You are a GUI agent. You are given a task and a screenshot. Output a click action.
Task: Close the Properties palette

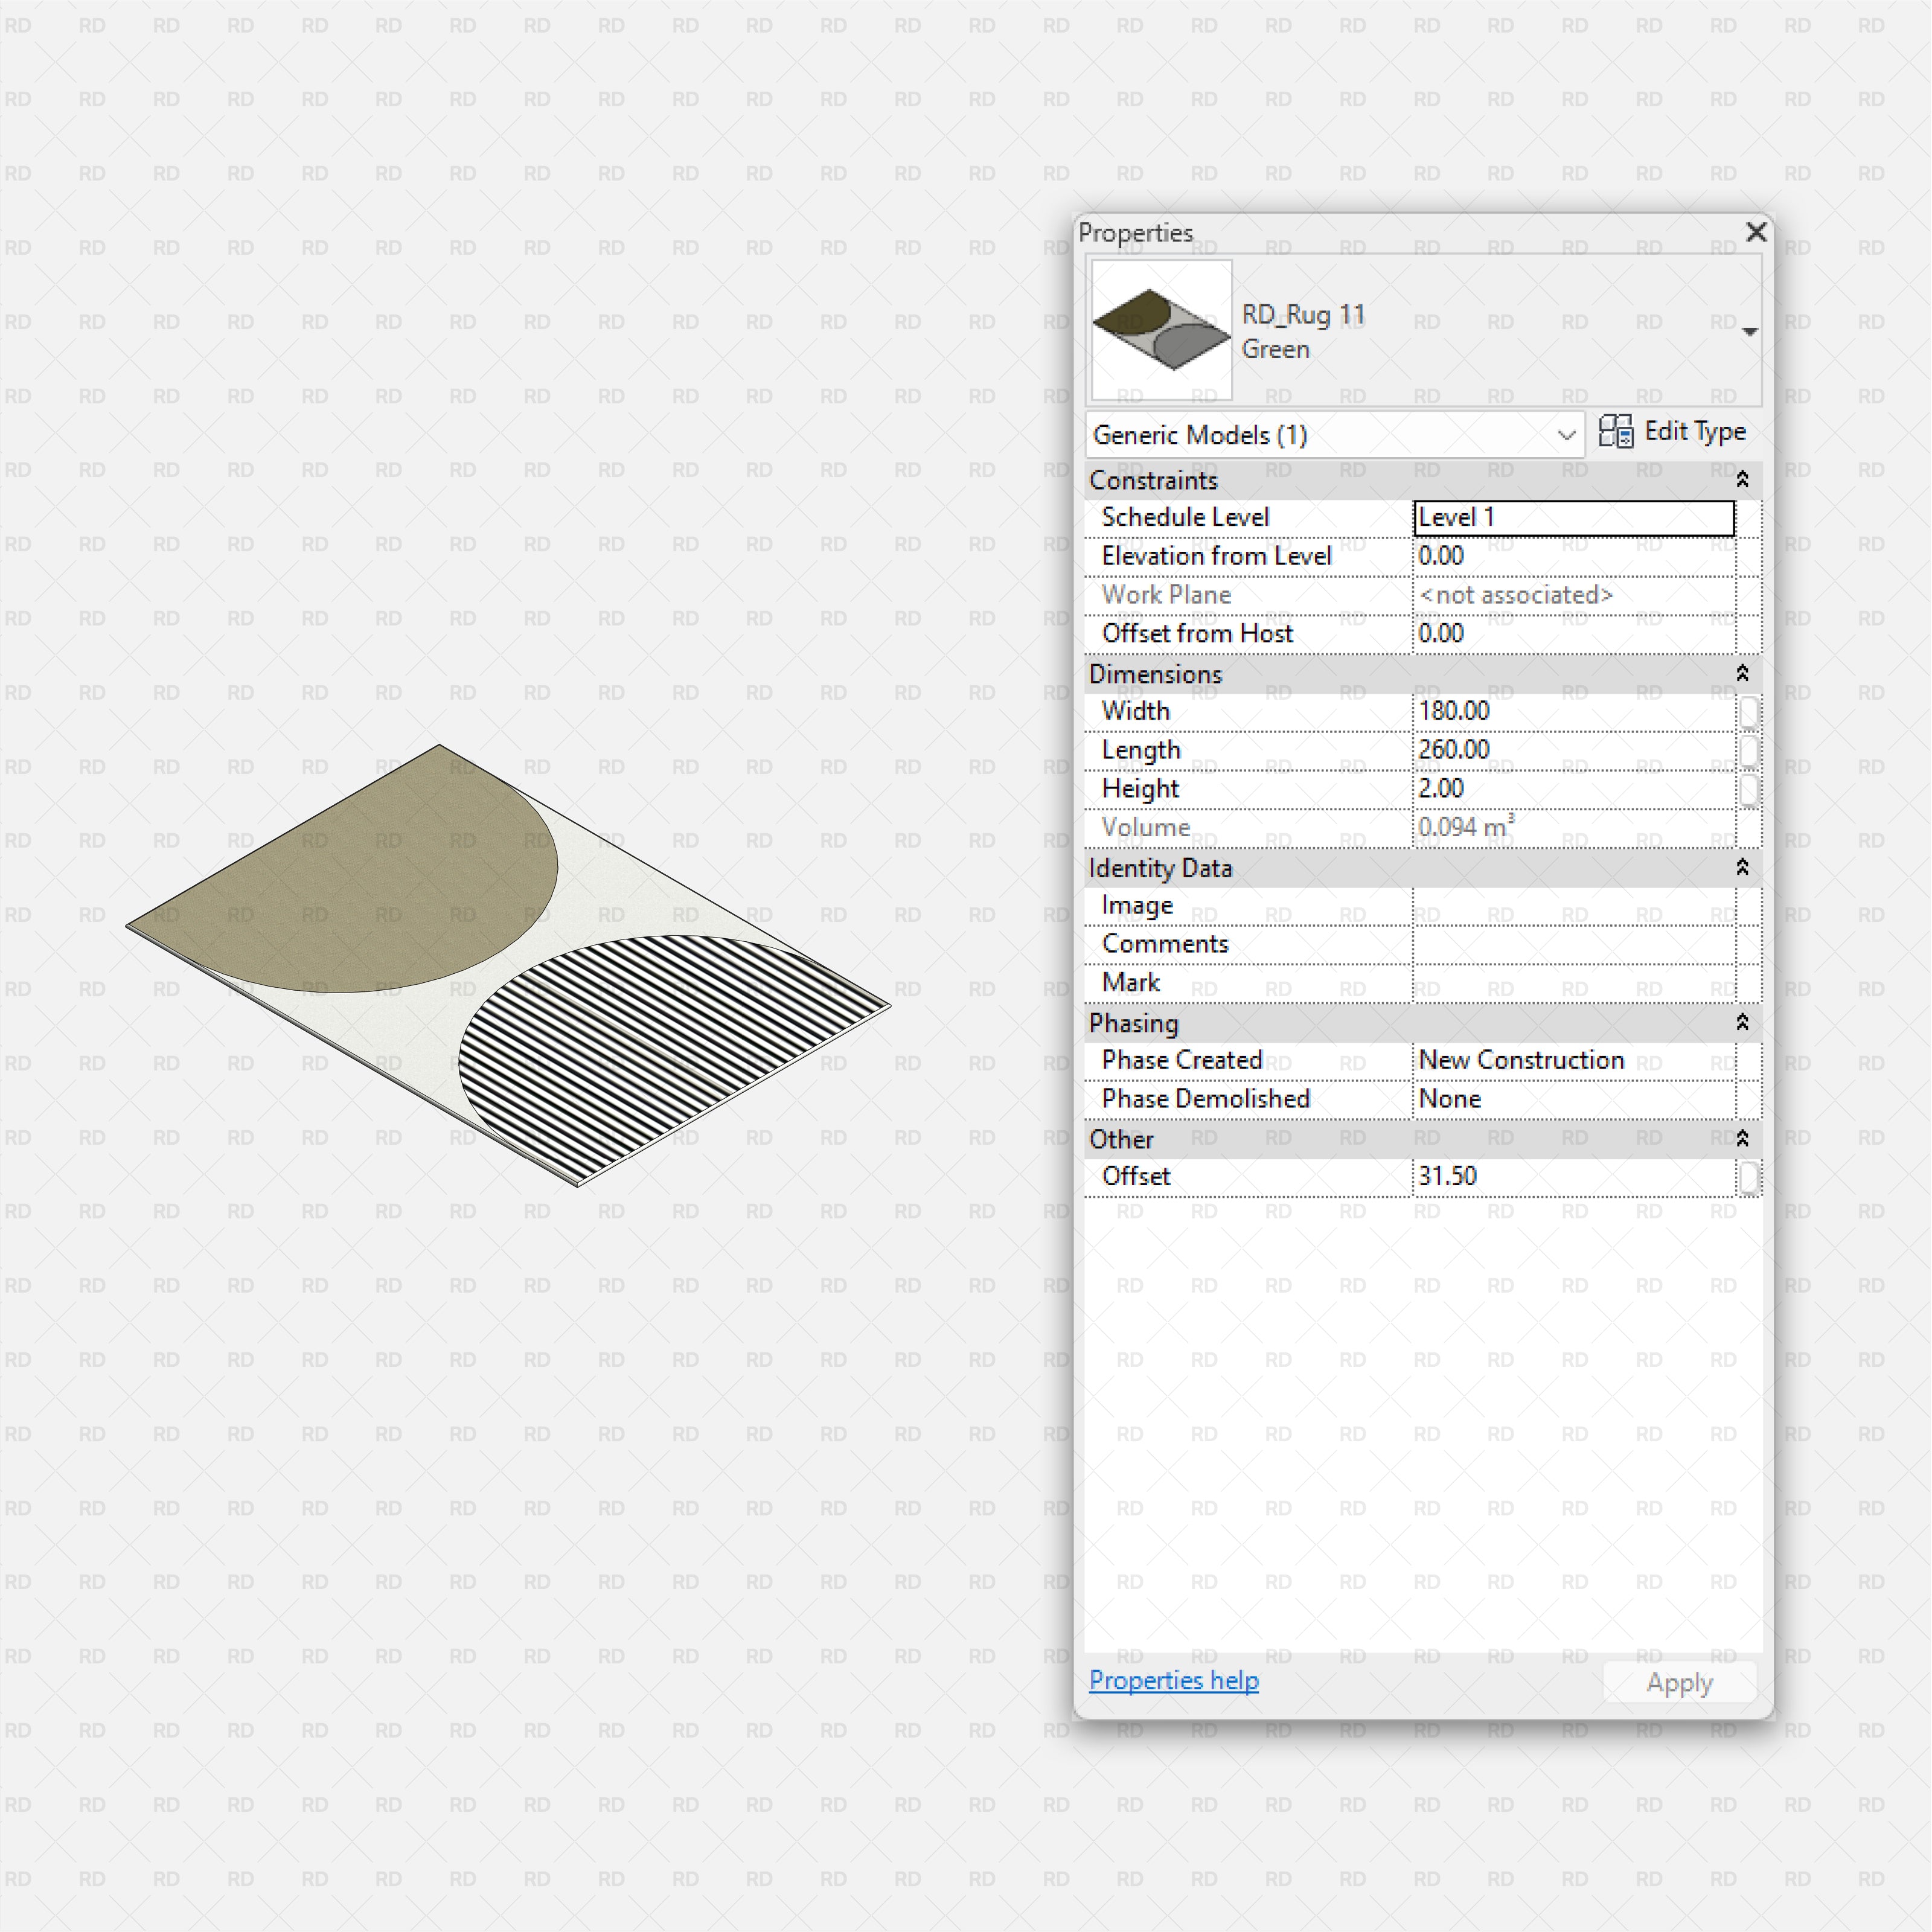(1756, 232)
